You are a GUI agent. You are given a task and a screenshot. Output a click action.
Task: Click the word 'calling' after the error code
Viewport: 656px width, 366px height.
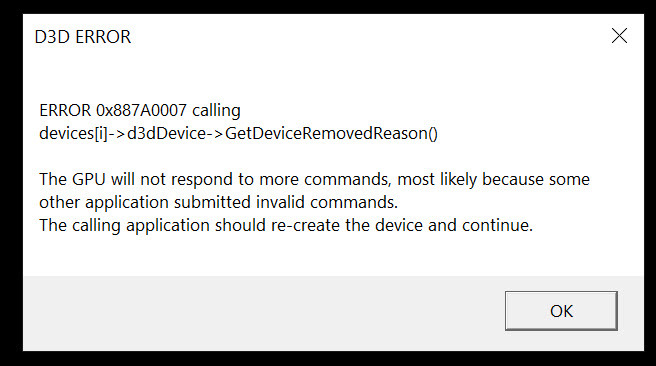coord(216,111)
